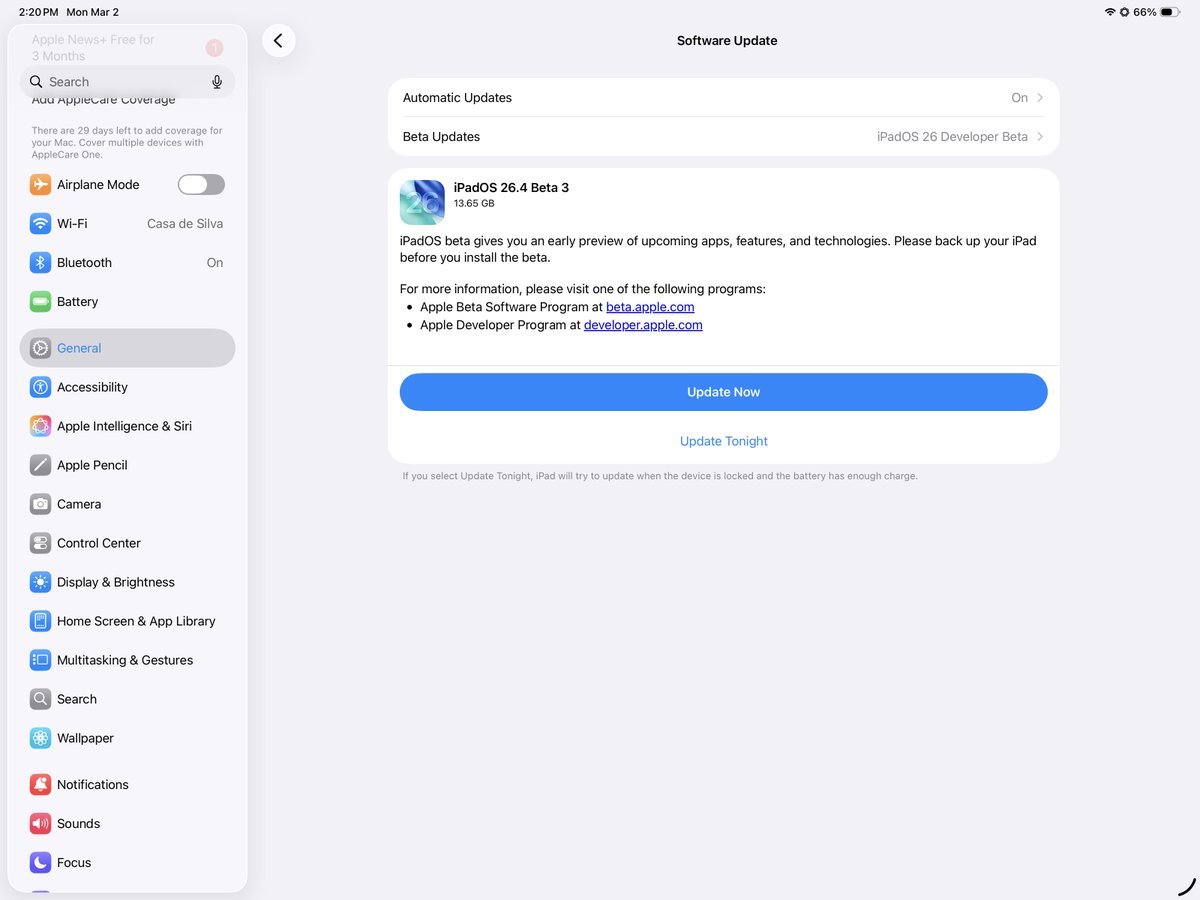This screenshot has height=900, width=1200.
Task: Open the developer.apple.com link
Action: click(x=643, y=325)
